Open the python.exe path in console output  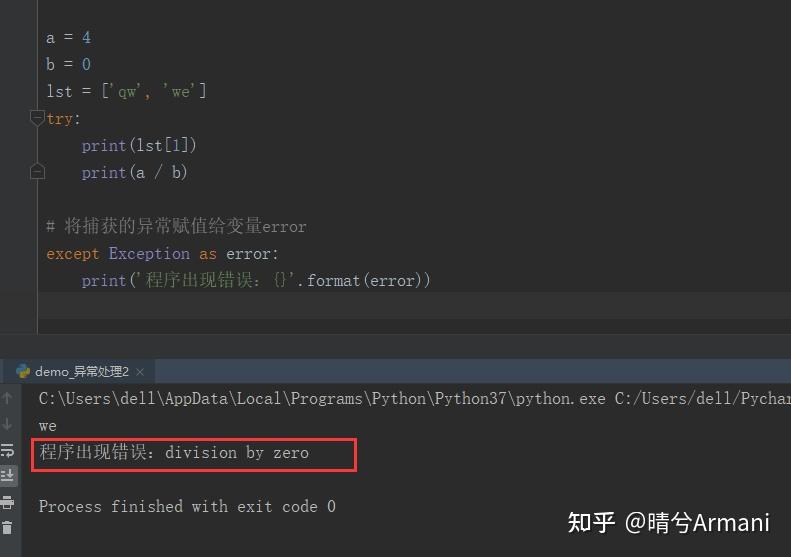pos(322,399)
